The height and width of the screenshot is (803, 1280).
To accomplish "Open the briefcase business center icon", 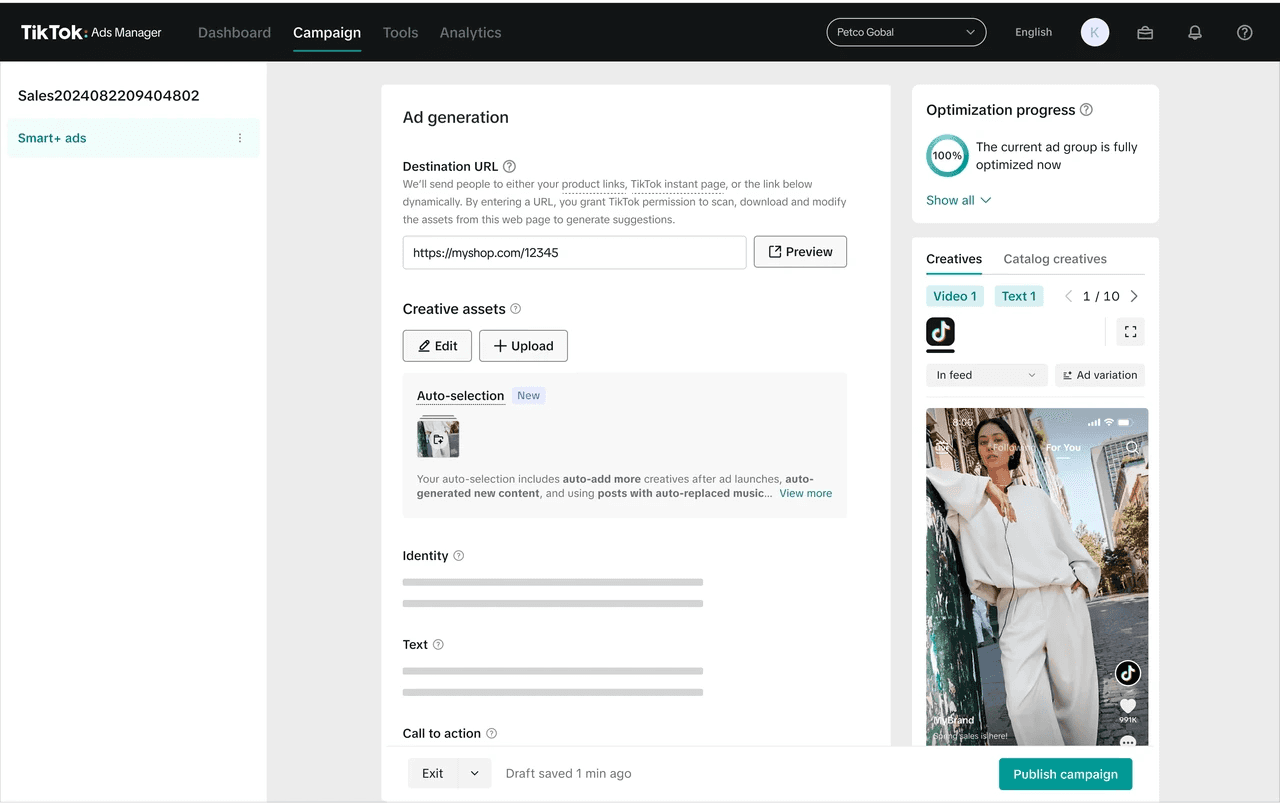I will (1145, 32).
